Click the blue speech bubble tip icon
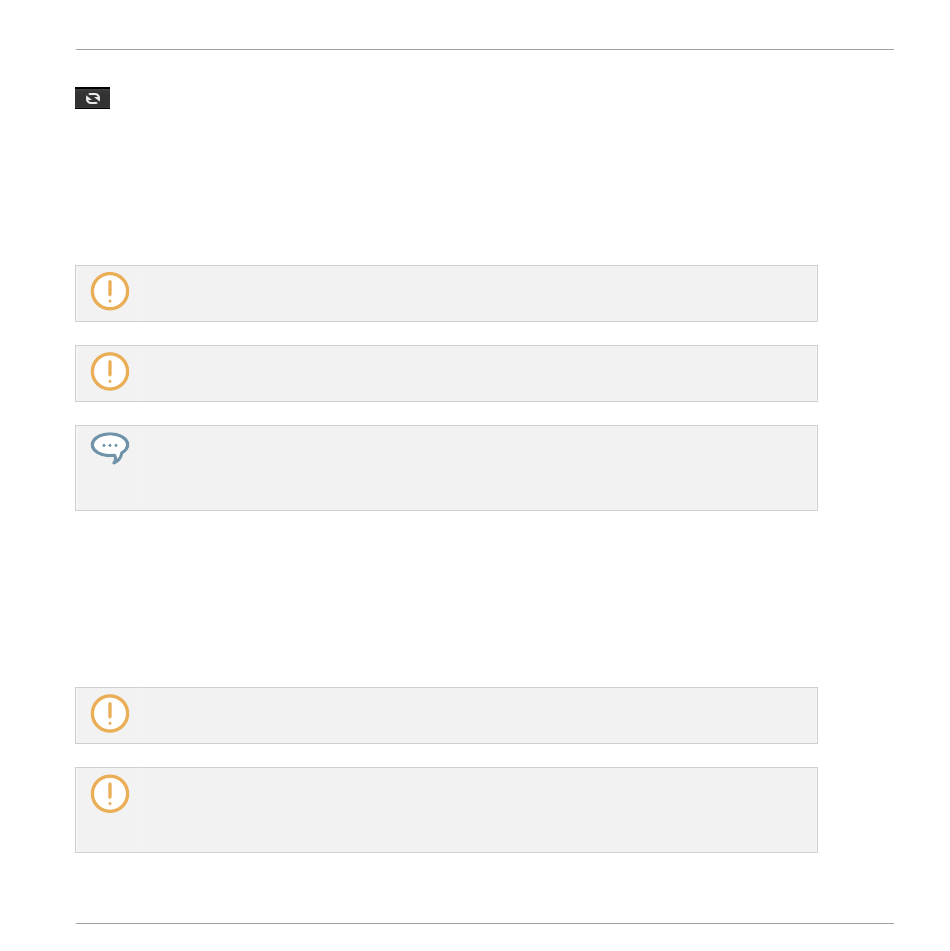The width and height of the screenshot is (950, 951). pyautogui.click(x=110, y=448)
